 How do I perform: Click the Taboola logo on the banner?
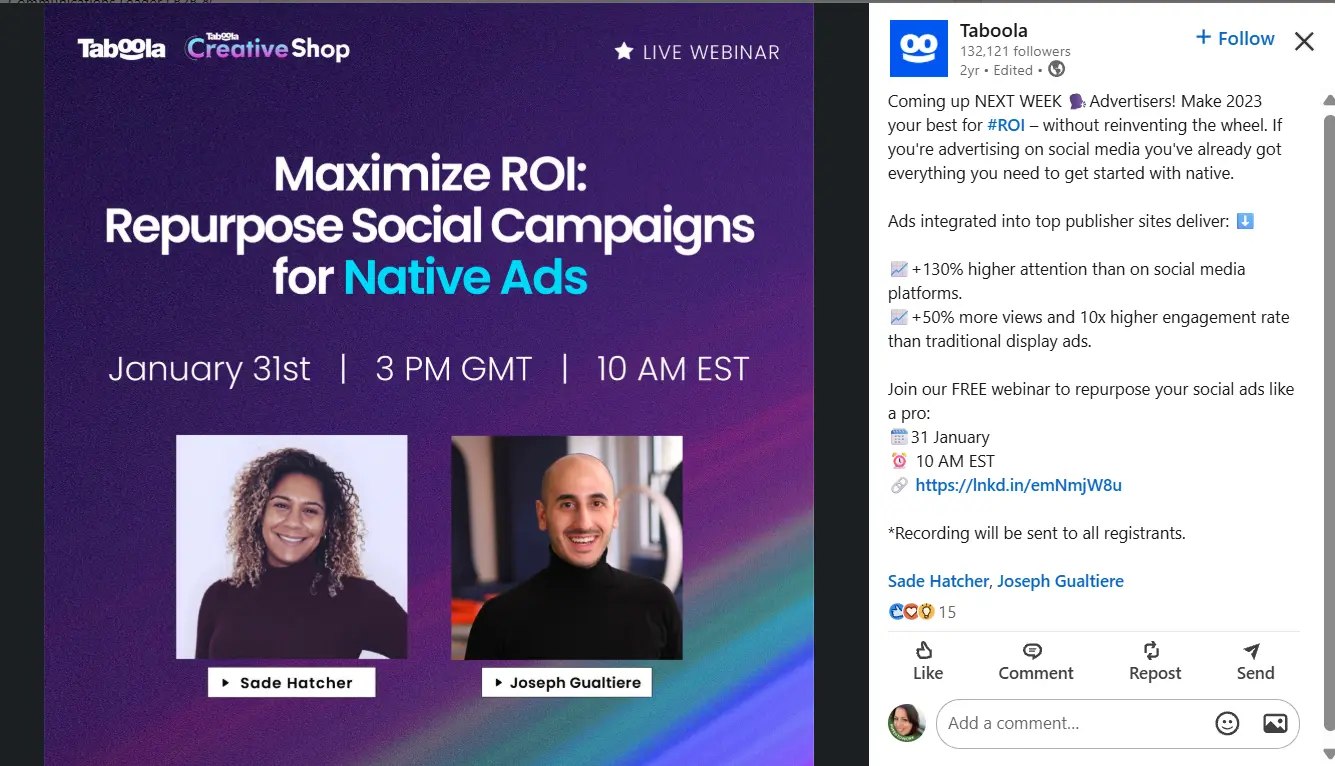122,48
